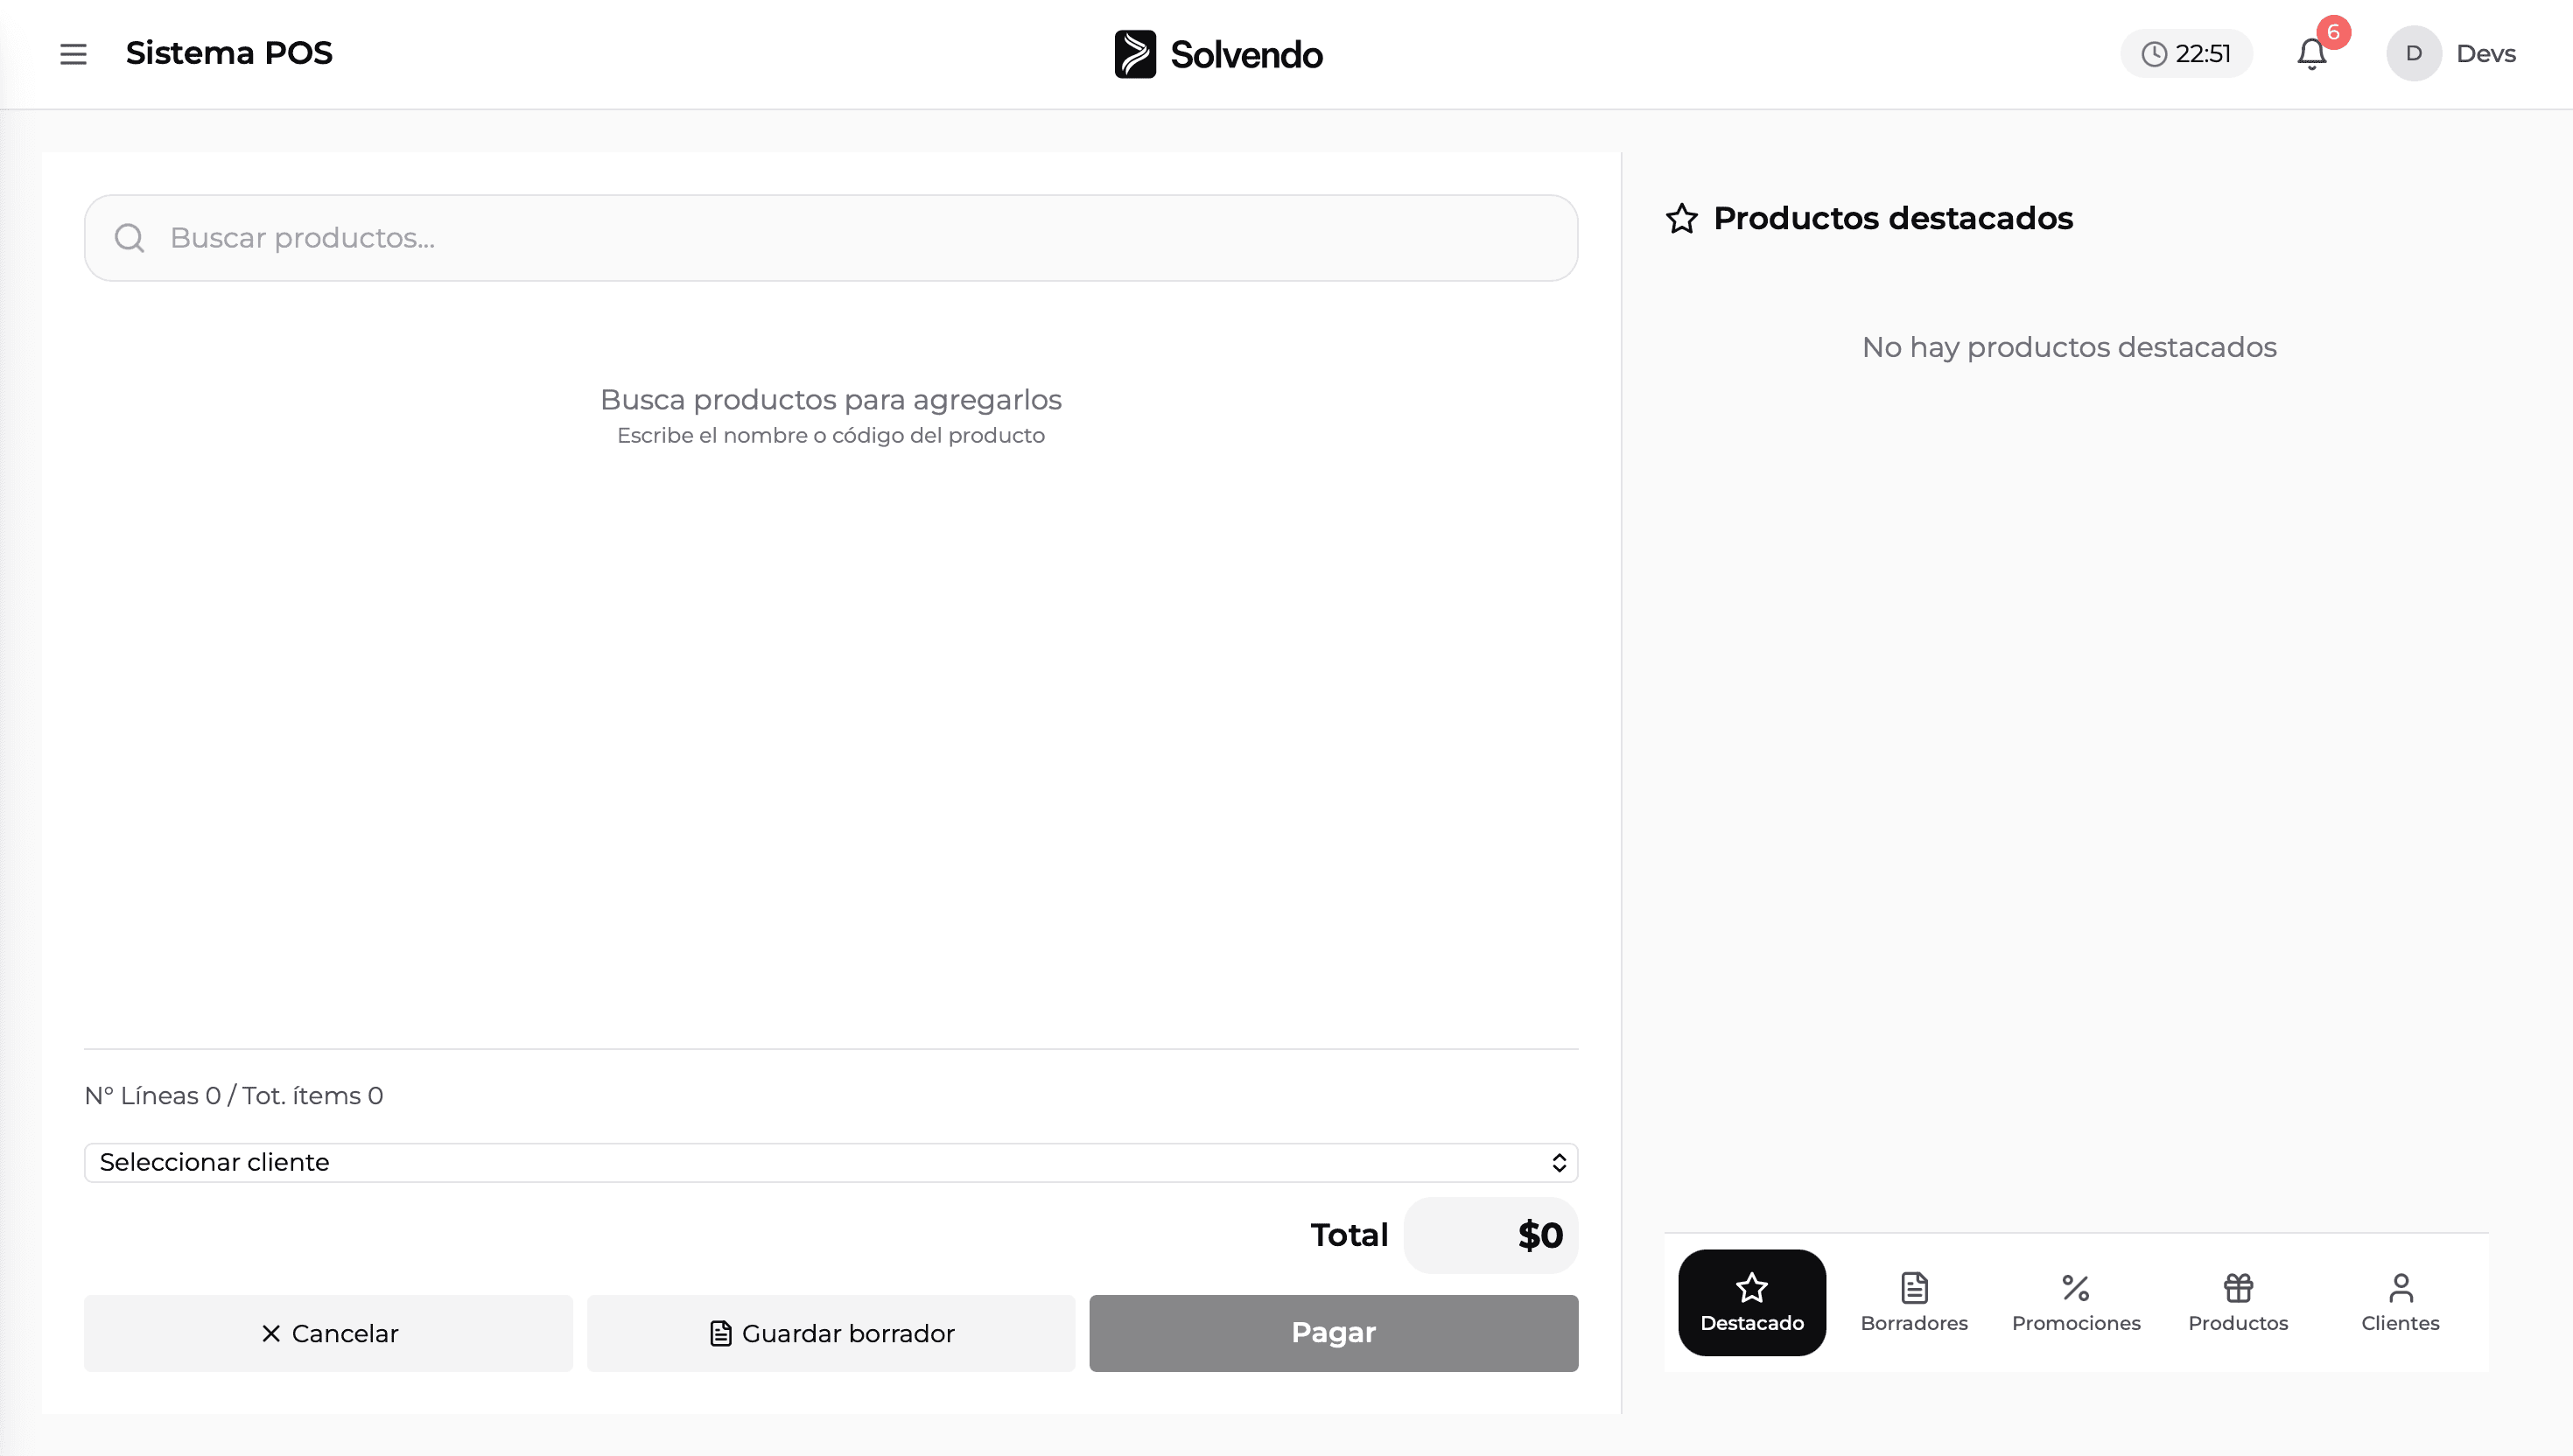Select the Borradores document icon
This screenshot has width=2573, height=1456.
1914,1288
